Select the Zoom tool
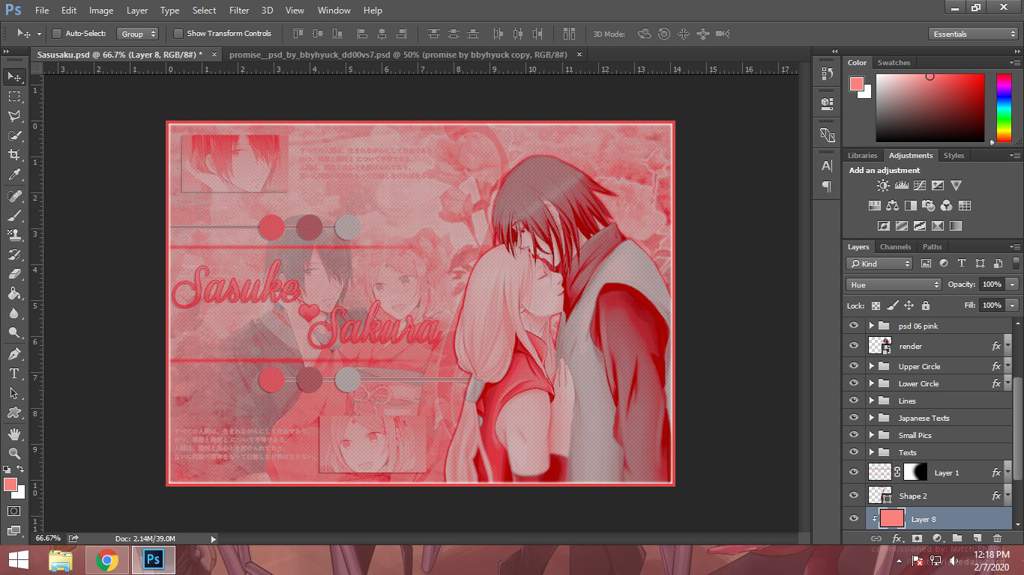This screenshot has width=1024, height=575. pyautogui.click(x=14, y=453)
